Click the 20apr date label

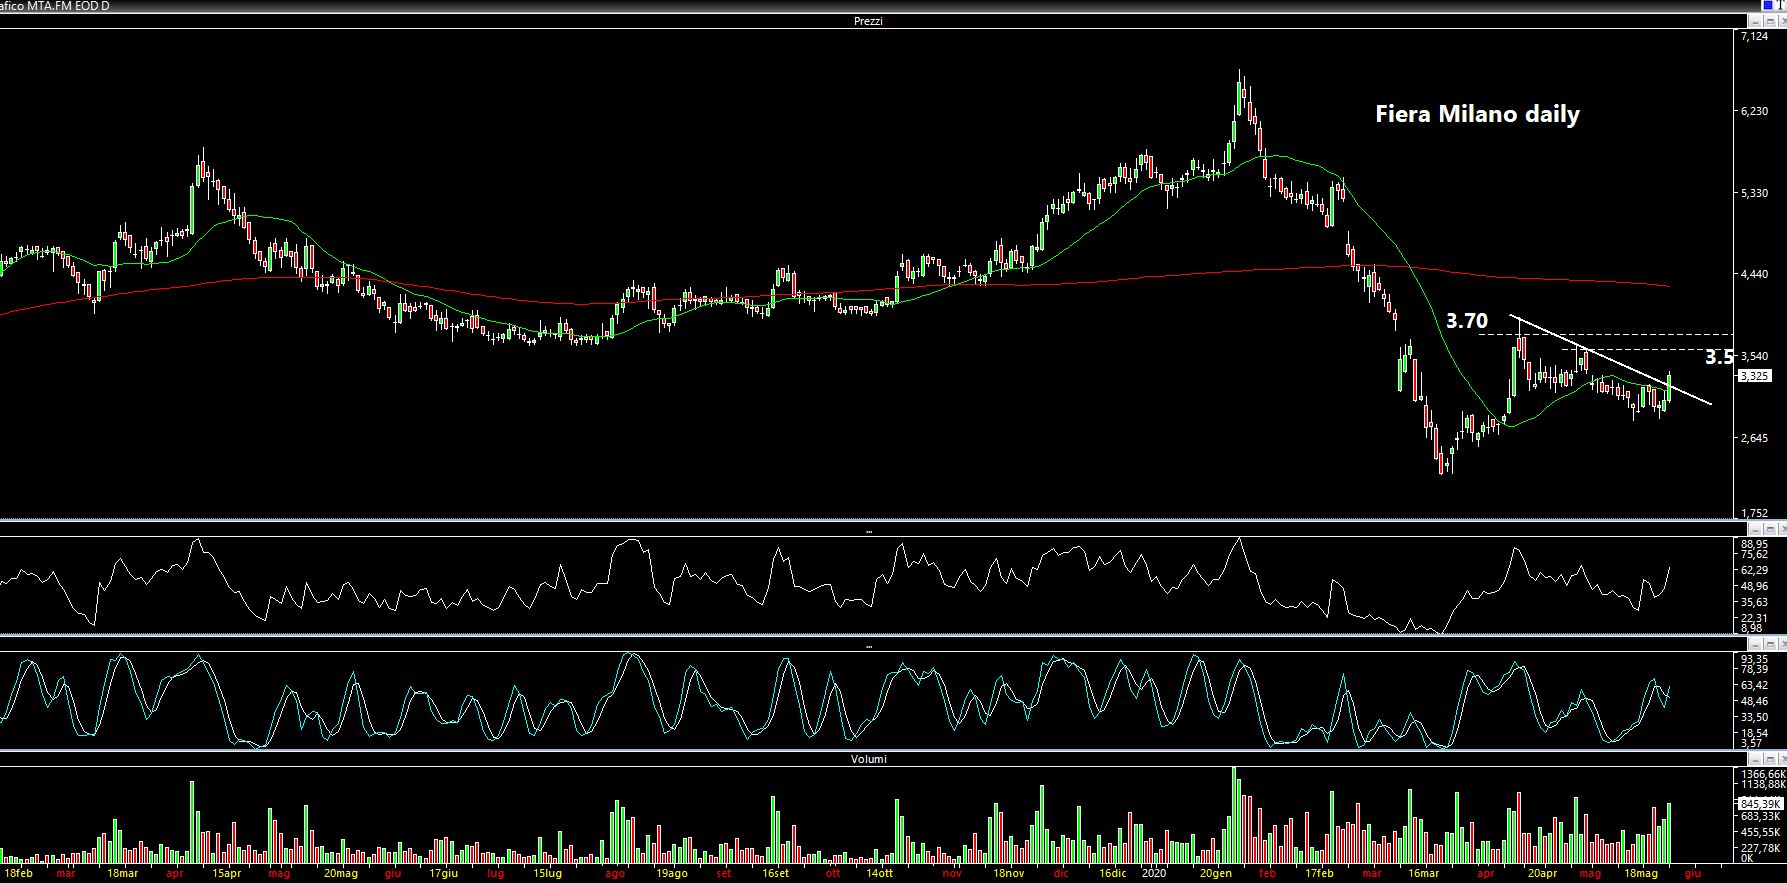[1540, 874]
